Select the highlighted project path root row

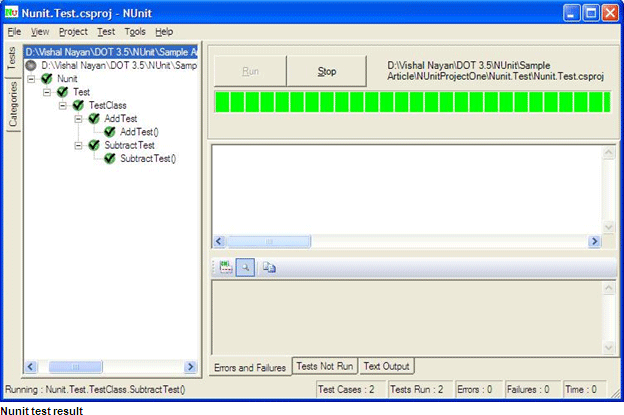(x=111, y=52)
